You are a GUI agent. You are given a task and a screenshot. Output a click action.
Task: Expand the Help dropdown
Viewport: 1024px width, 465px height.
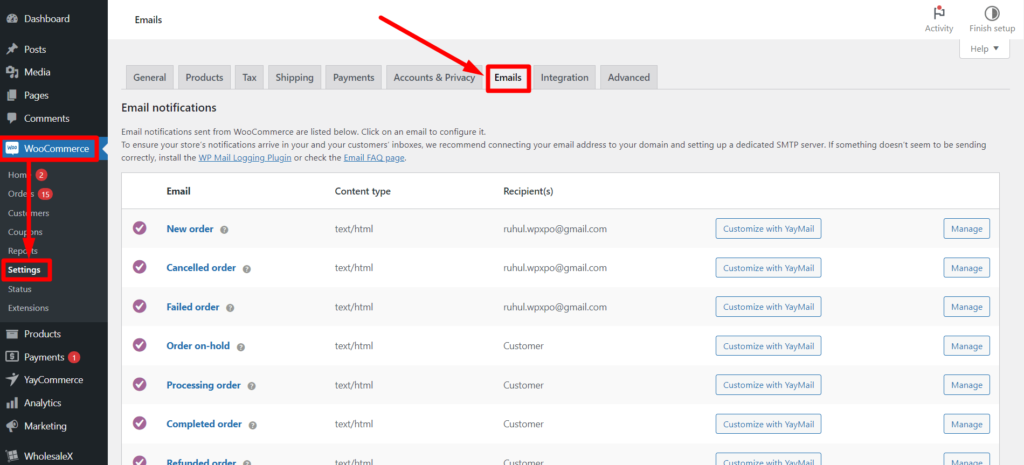click(x=984, y=48)
